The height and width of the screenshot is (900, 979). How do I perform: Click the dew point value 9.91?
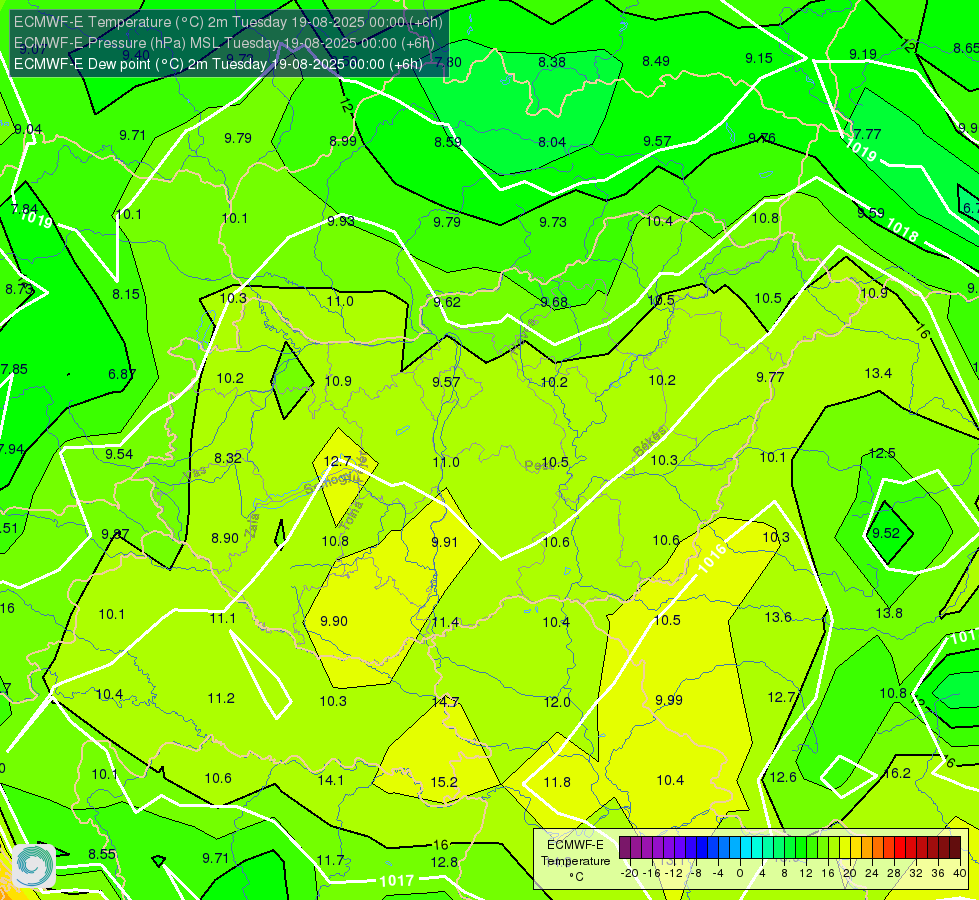pyautogui.click(x=445, y=542)
